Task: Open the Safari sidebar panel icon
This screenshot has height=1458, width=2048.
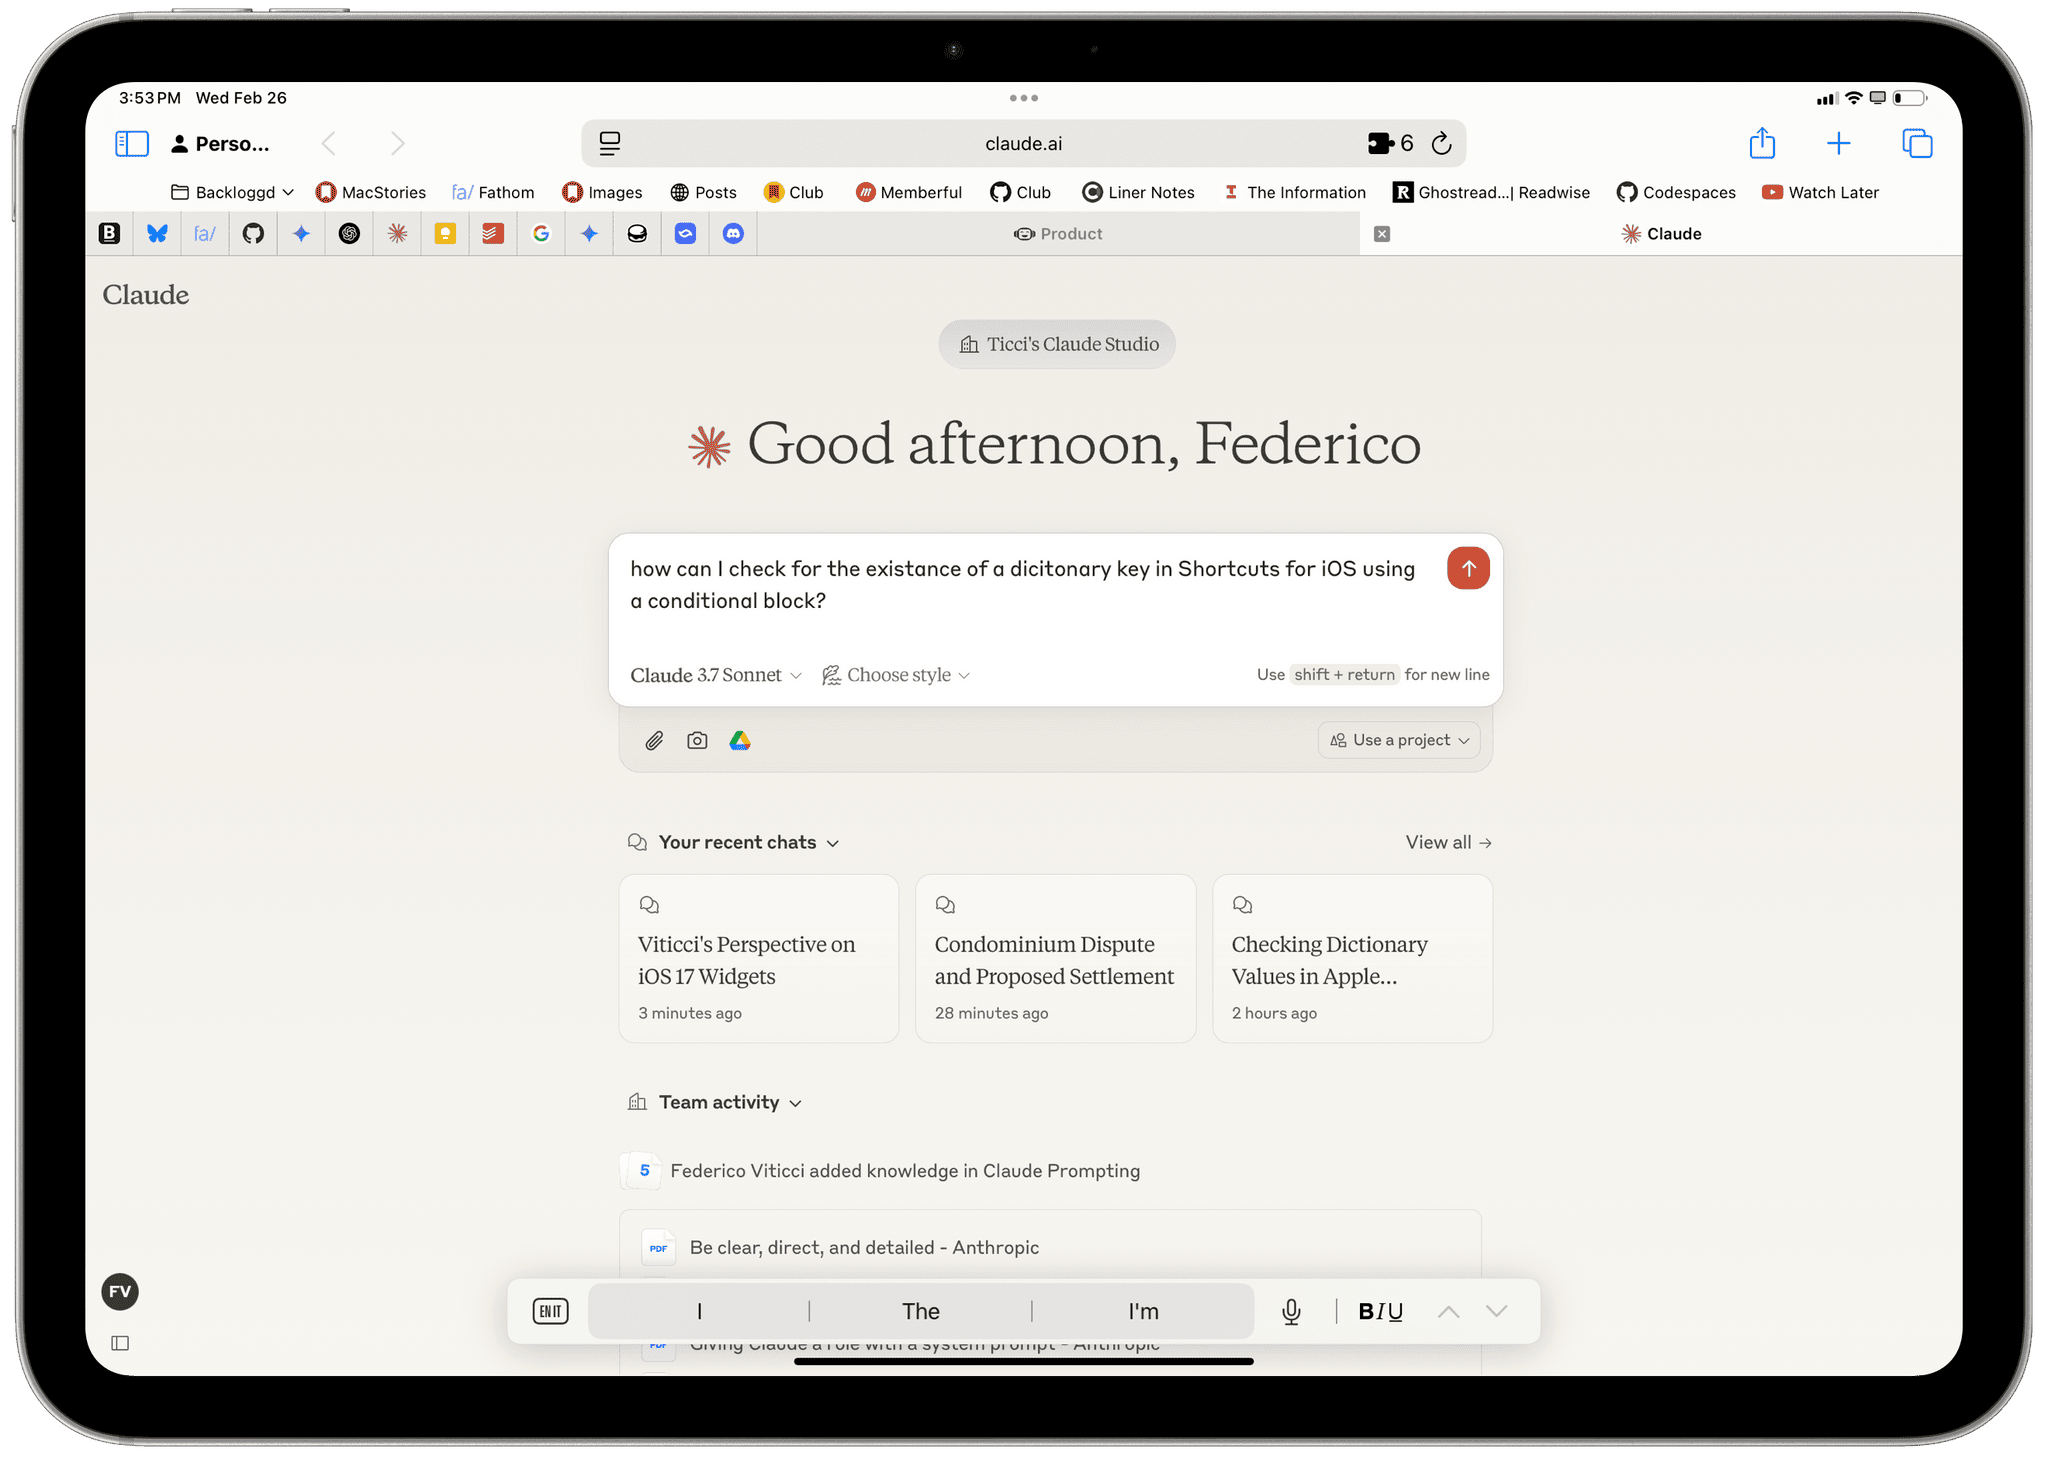Action: click(132, 144)
